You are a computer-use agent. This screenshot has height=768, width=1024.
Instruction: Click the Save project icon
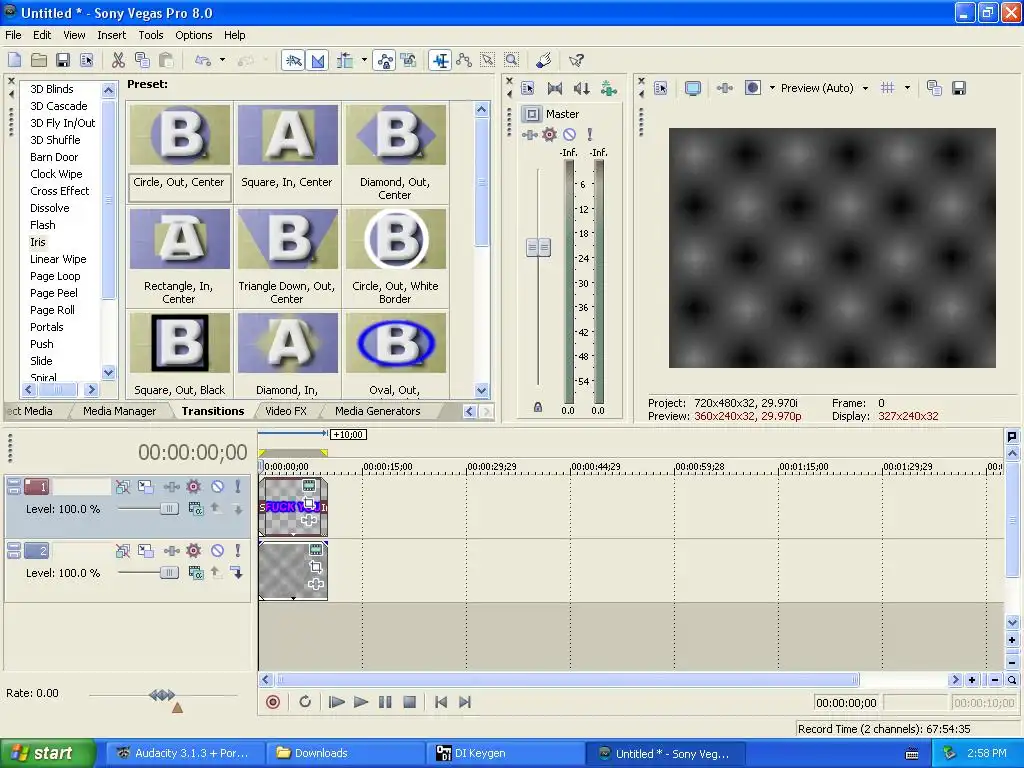(x=63, y=60)
